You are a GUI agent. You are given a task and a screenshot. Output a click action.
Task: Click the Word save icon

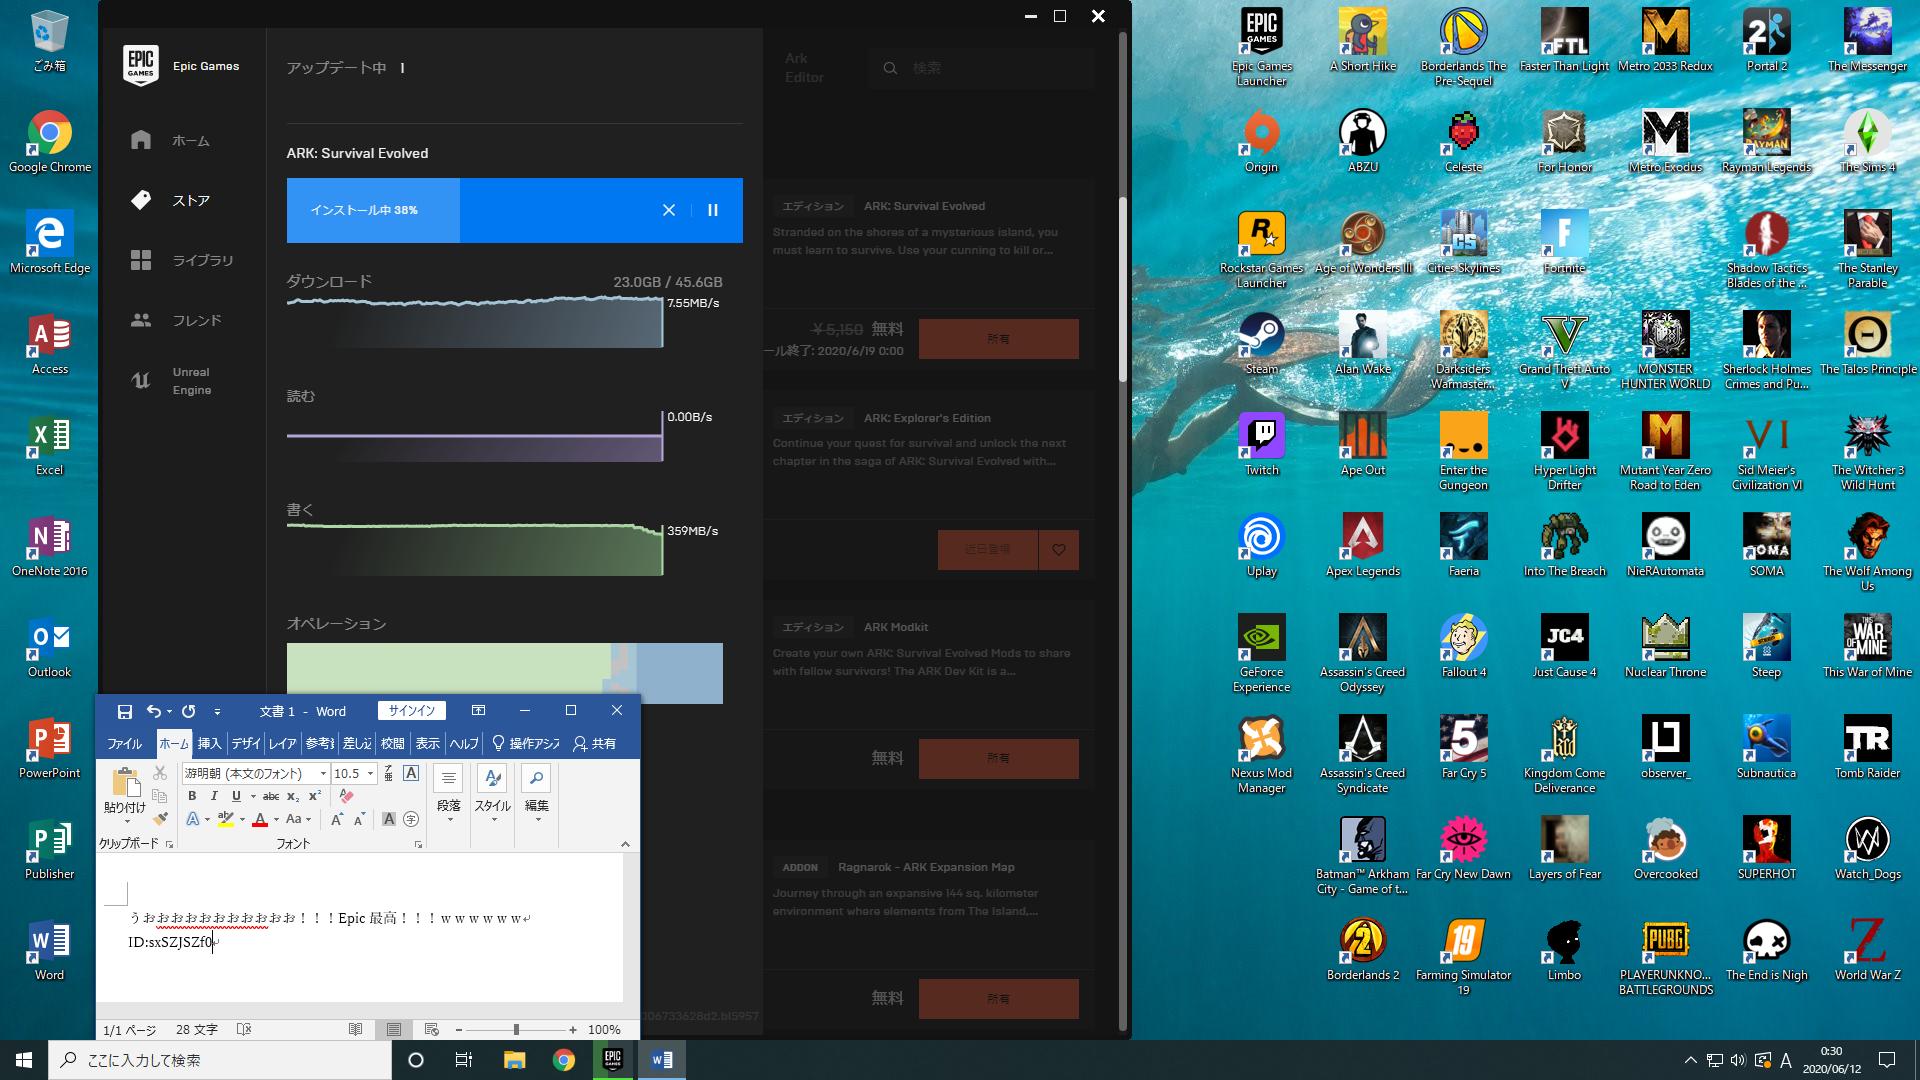(x=125, y=711)
